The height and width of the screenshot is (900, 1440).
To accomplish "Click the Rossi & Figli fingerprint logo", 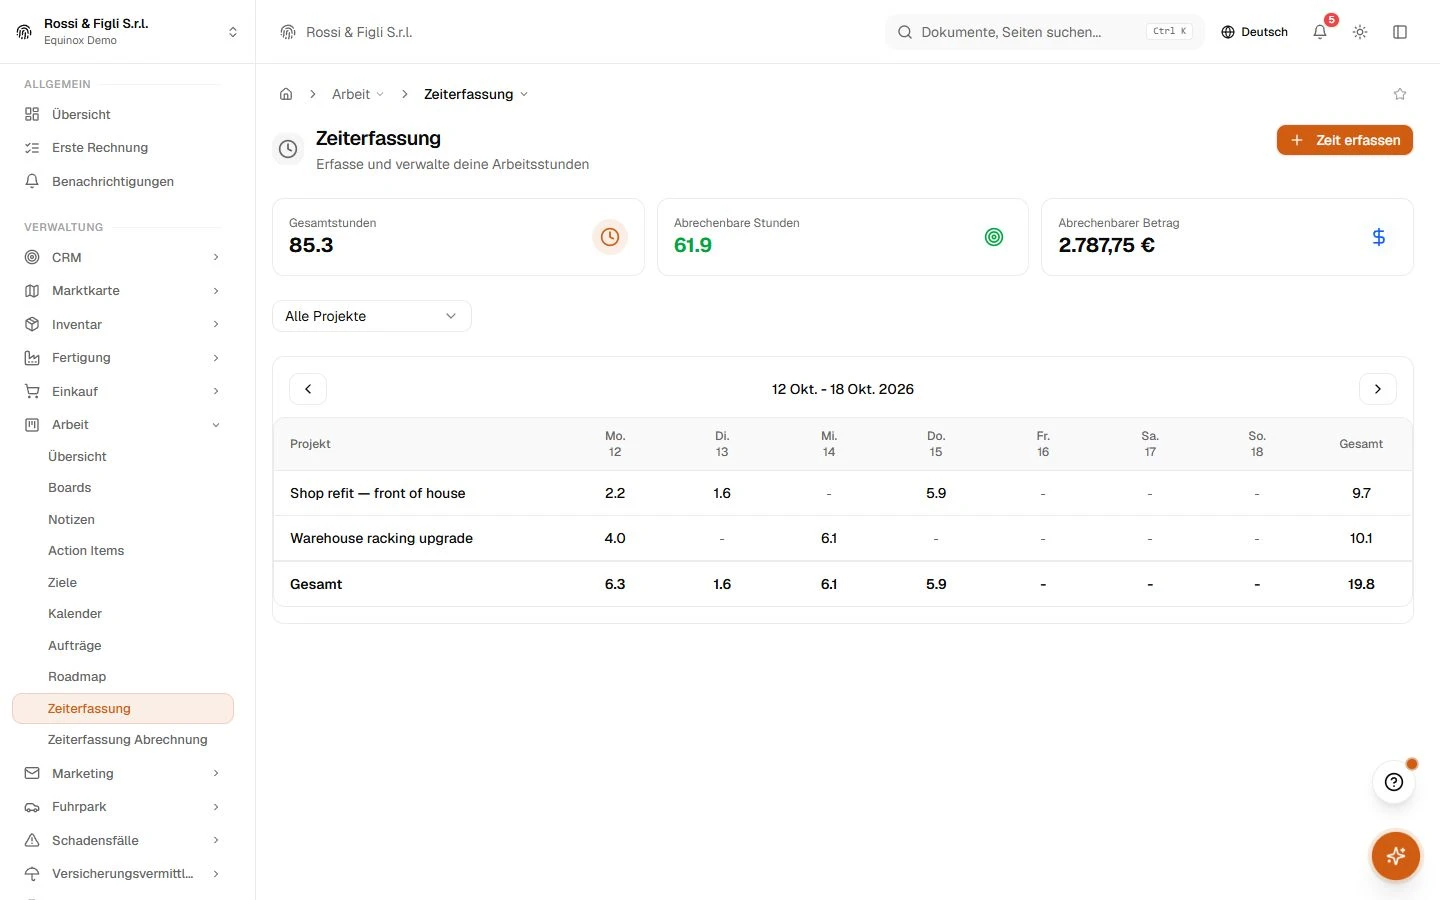I will click(x=24, y=32).
